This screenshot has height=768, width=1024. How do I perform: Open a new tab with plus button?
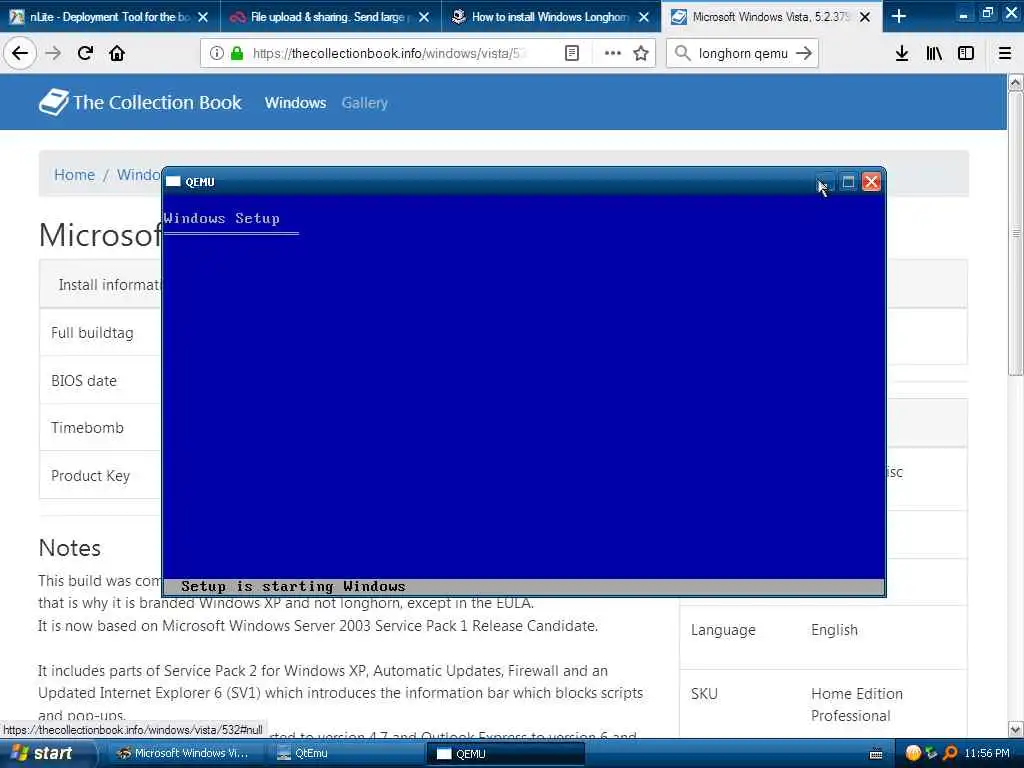click(x=899, y=16)
